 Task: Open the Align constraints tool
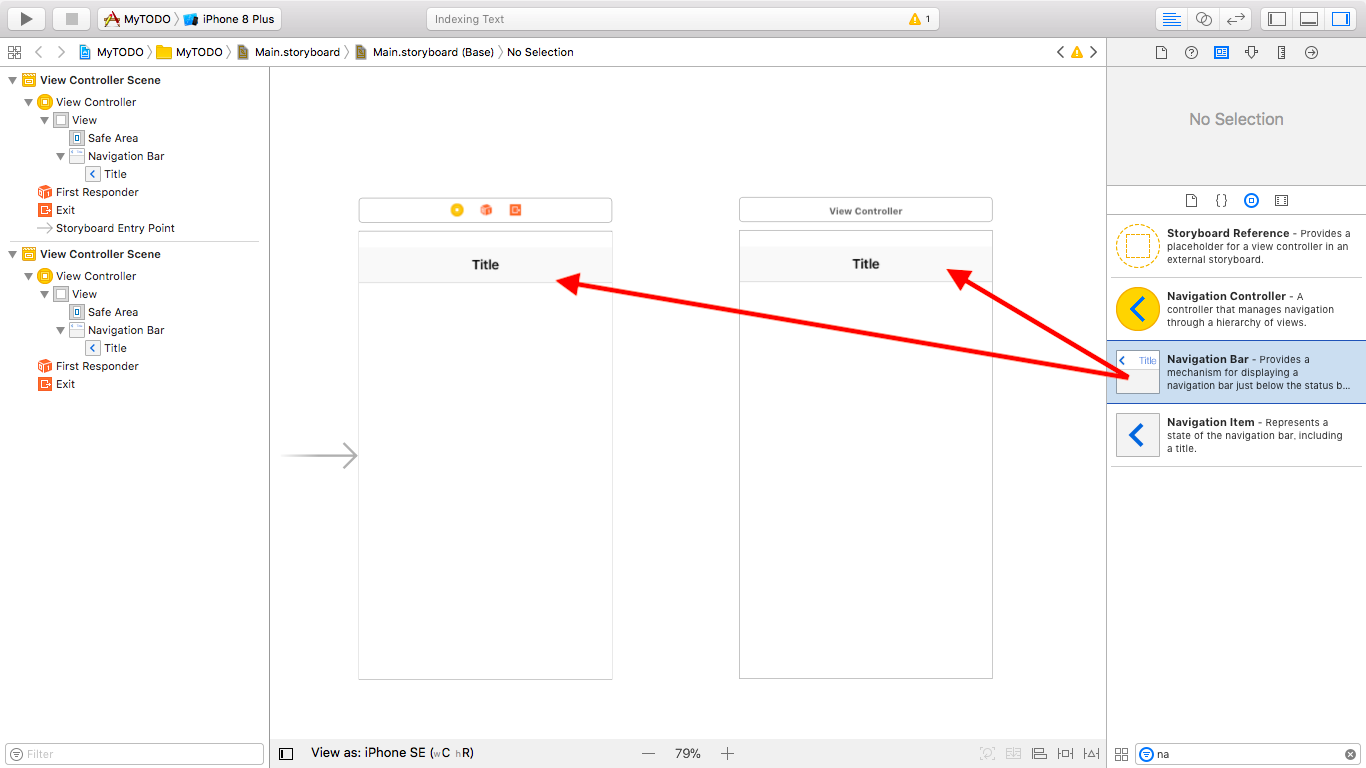(1039, 753)
